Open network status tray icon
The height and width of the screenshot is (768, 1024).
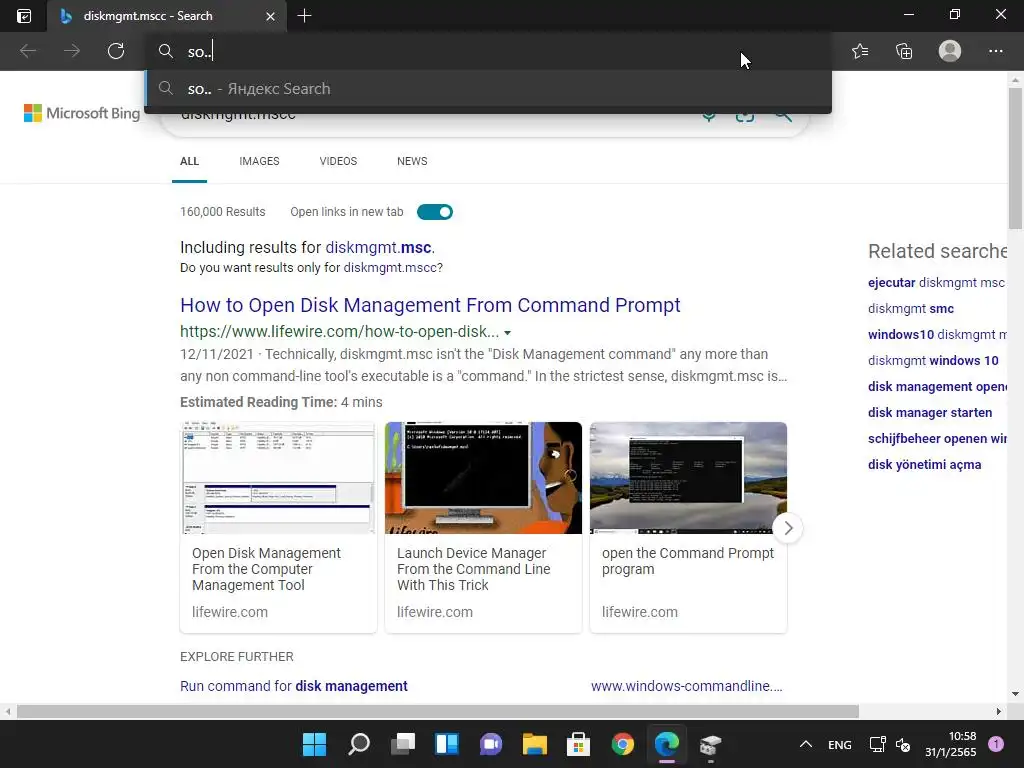coord(877,744)
